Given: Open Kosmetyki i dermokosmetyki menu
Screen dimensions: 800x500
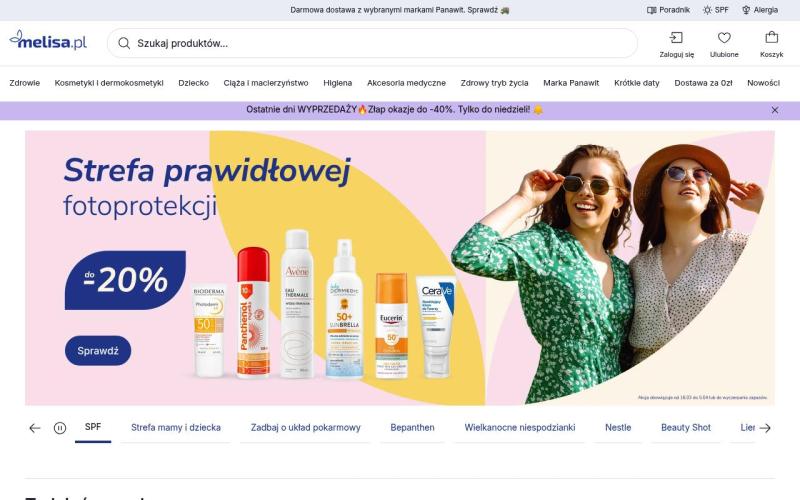Looking at the screenshot, I should [x=109, y=83].
